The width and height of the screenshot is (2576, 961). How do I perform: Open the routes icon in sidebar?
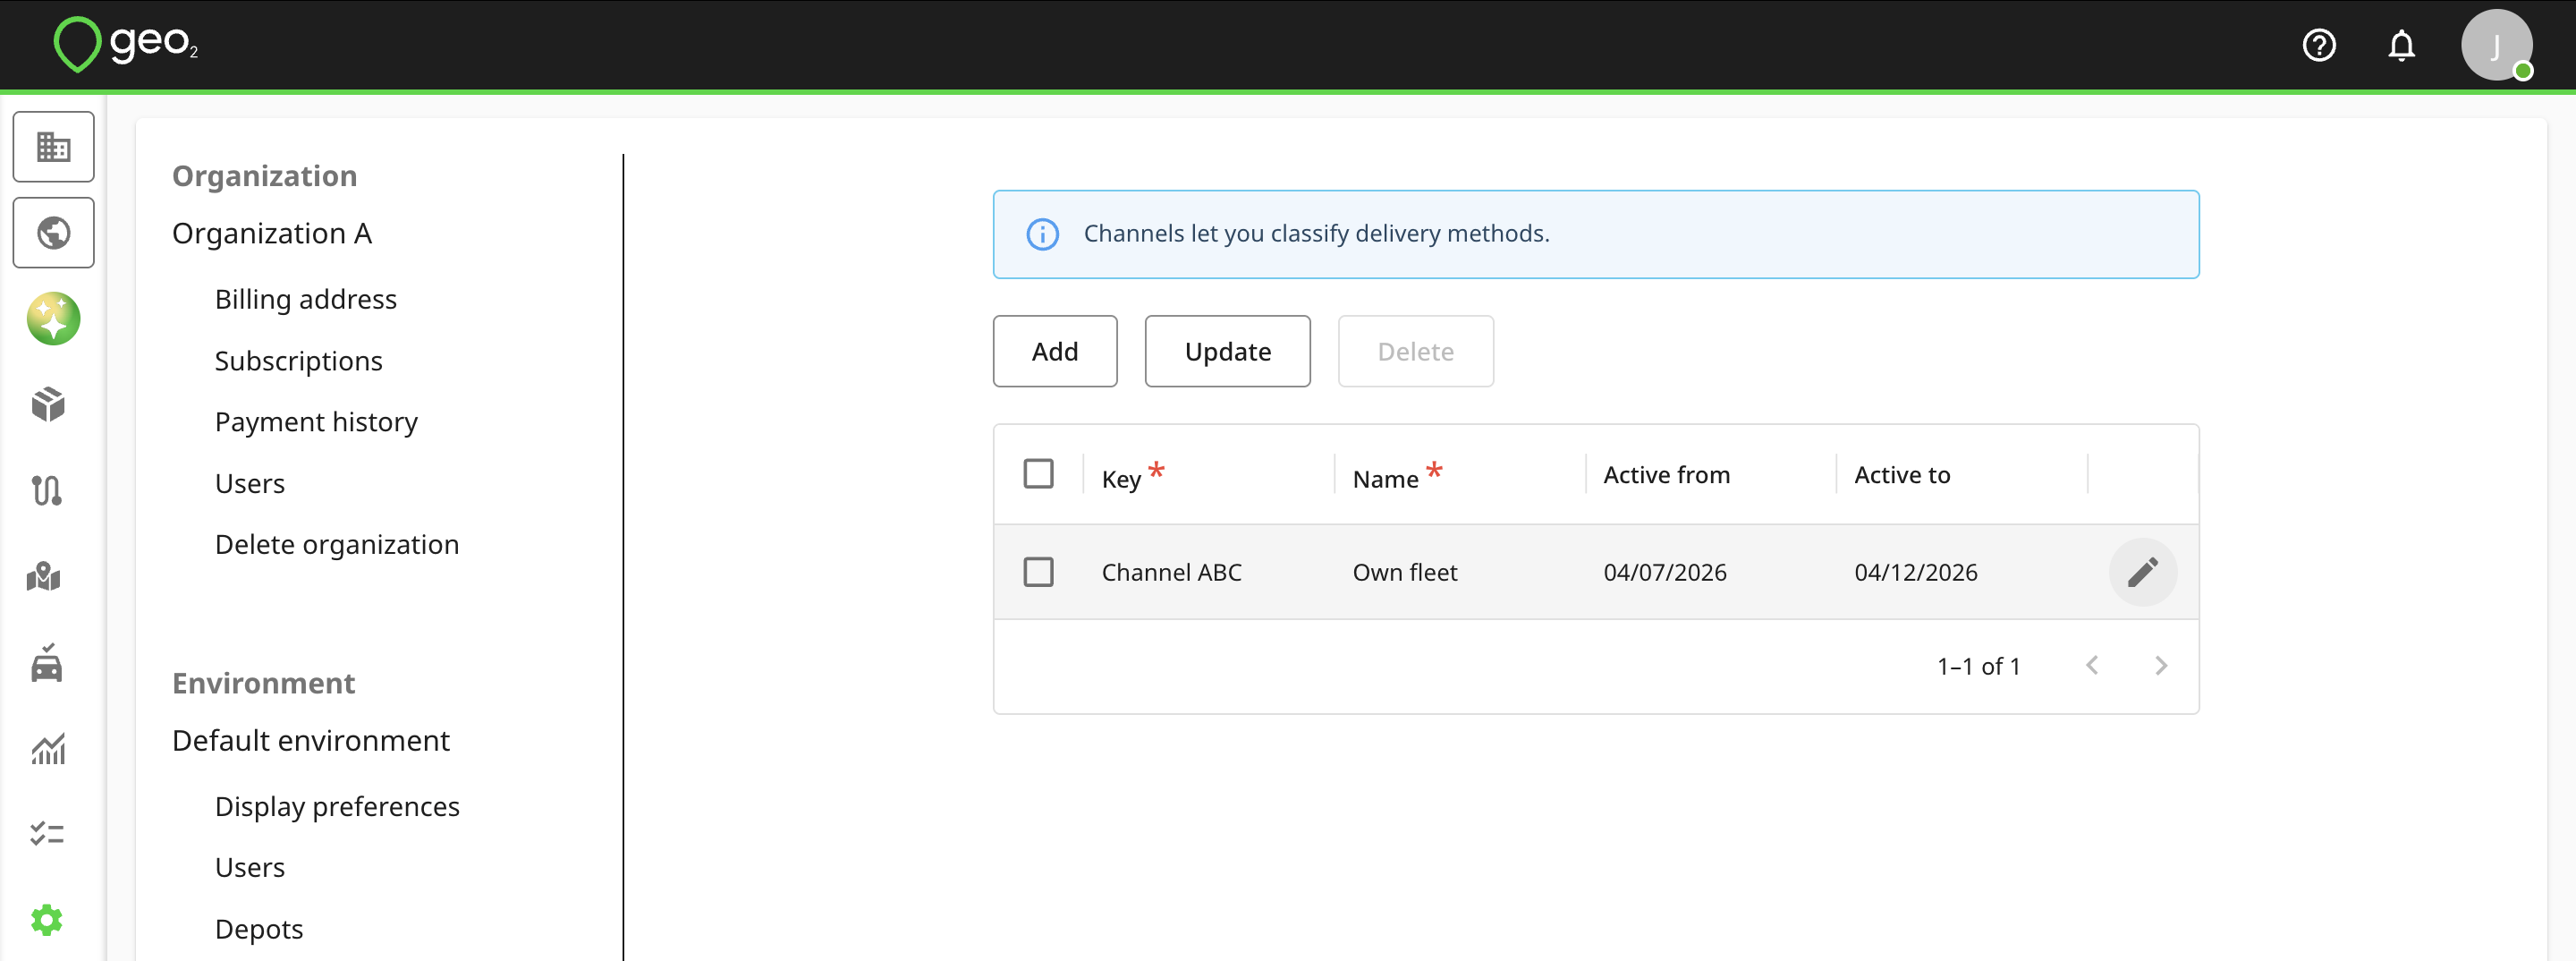47,490
